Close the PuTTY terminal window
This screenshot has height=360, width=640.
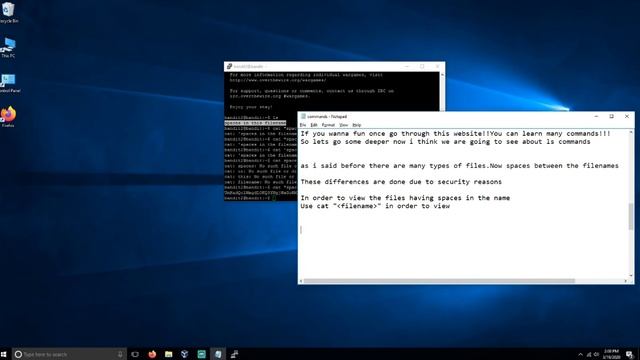437,66
